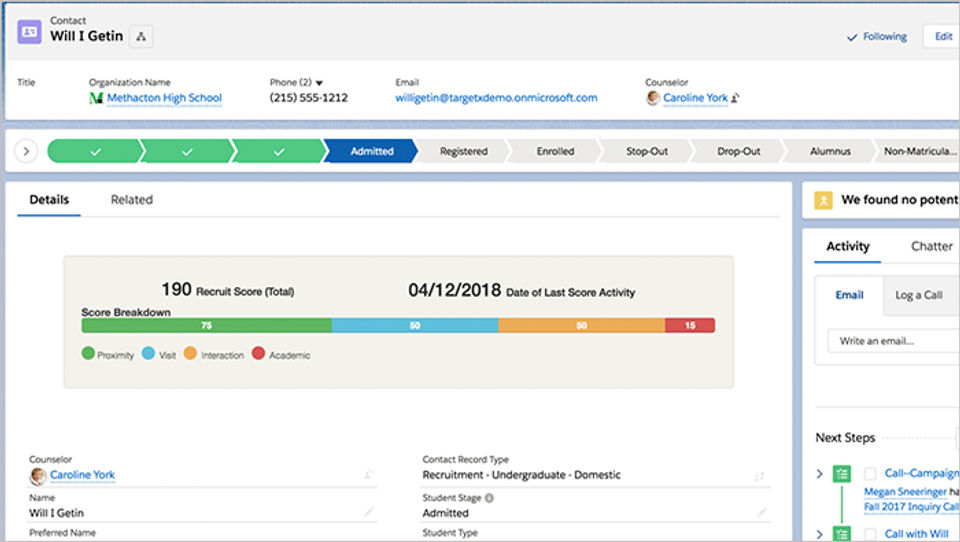Select the Stop-Out stage

coord(647,151)
